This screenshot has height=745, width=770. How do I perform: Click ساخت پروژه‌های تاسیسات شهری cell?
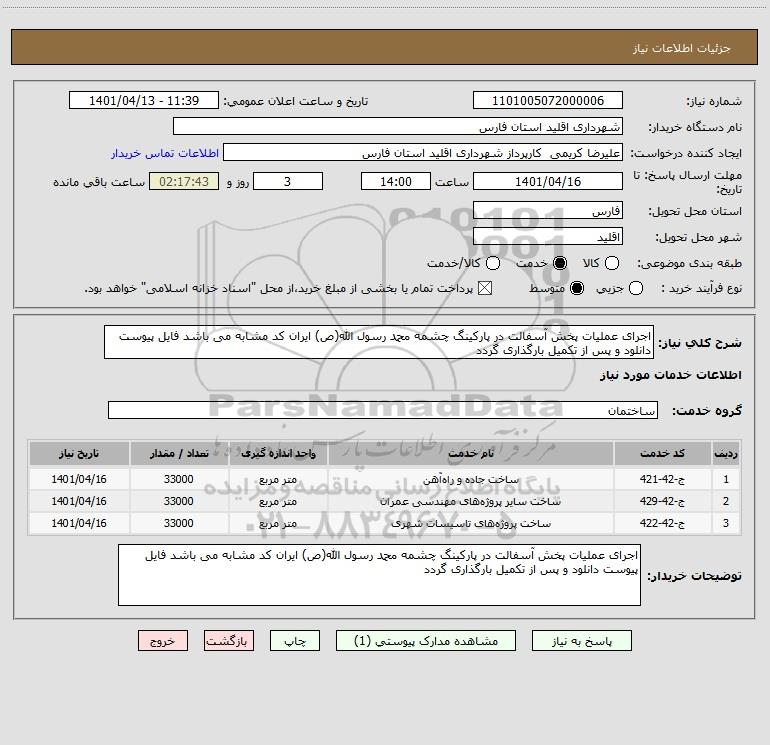click(x=470, y=524)
